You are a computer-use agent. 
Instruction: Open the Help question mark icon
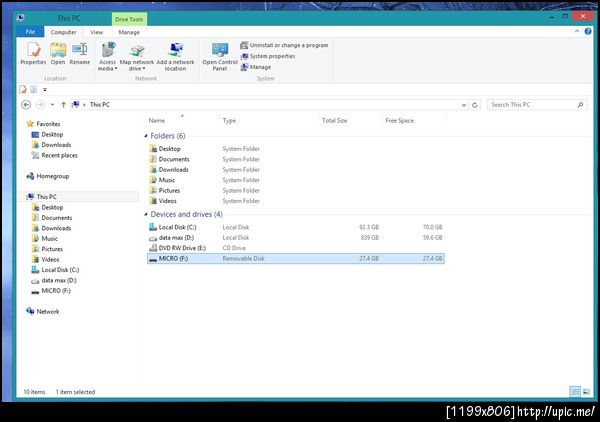point(588,31)
